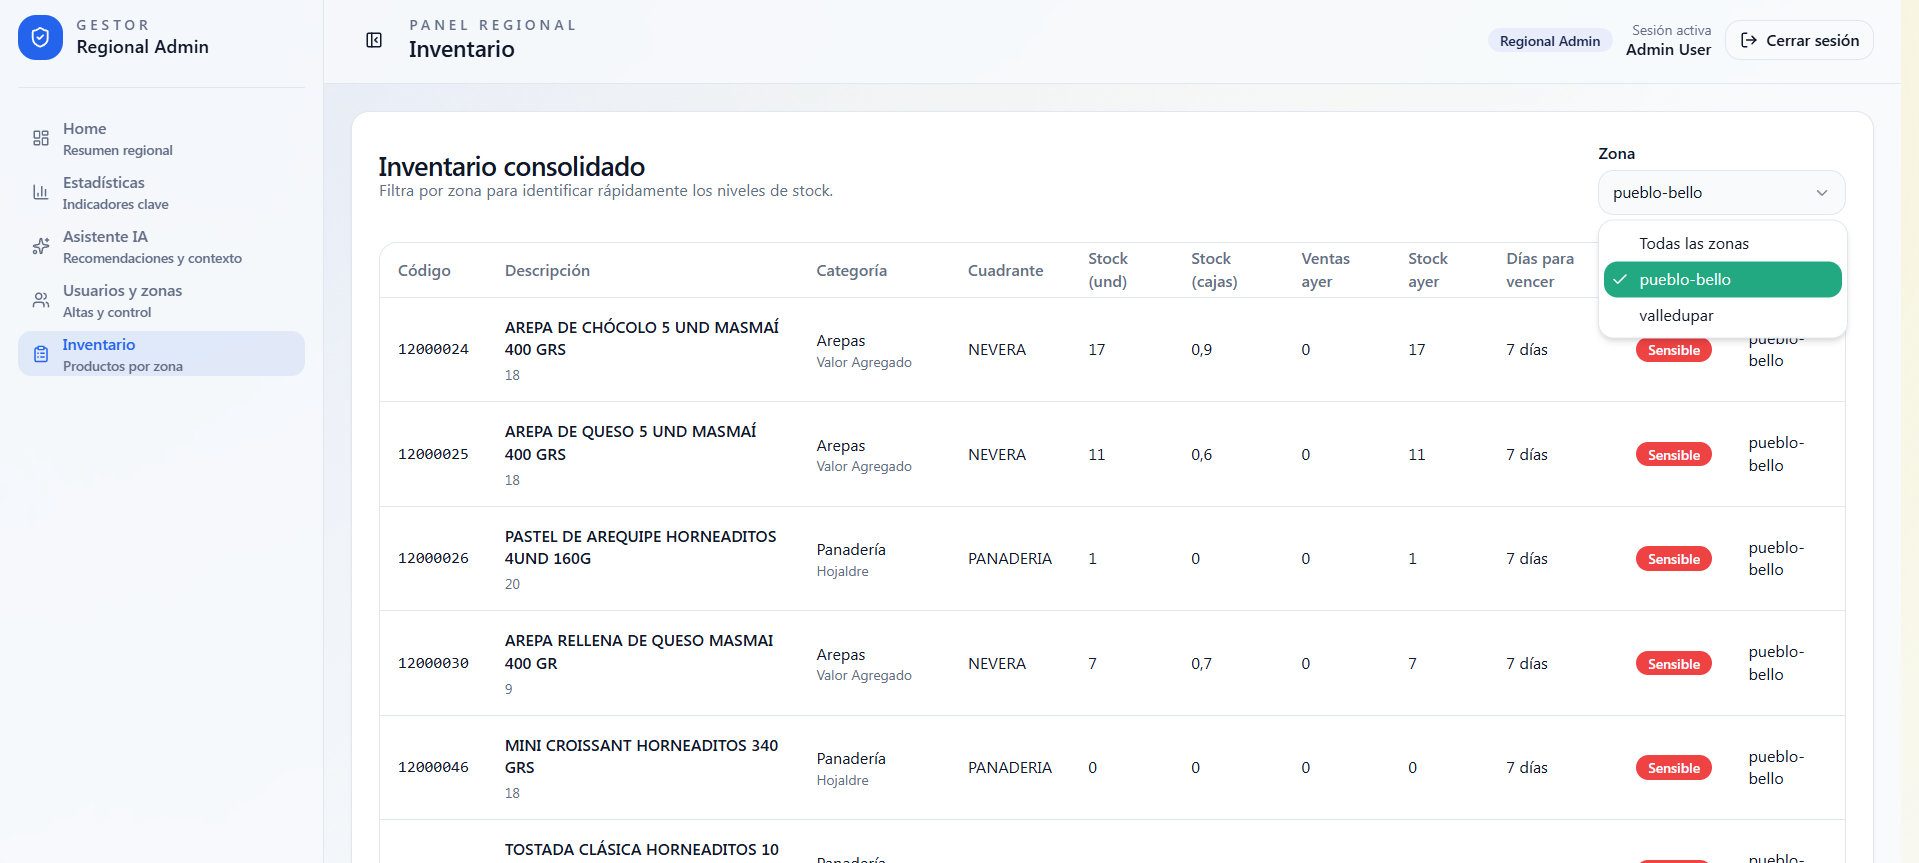Click Inventario consolidado heading

tap(511, 166)
